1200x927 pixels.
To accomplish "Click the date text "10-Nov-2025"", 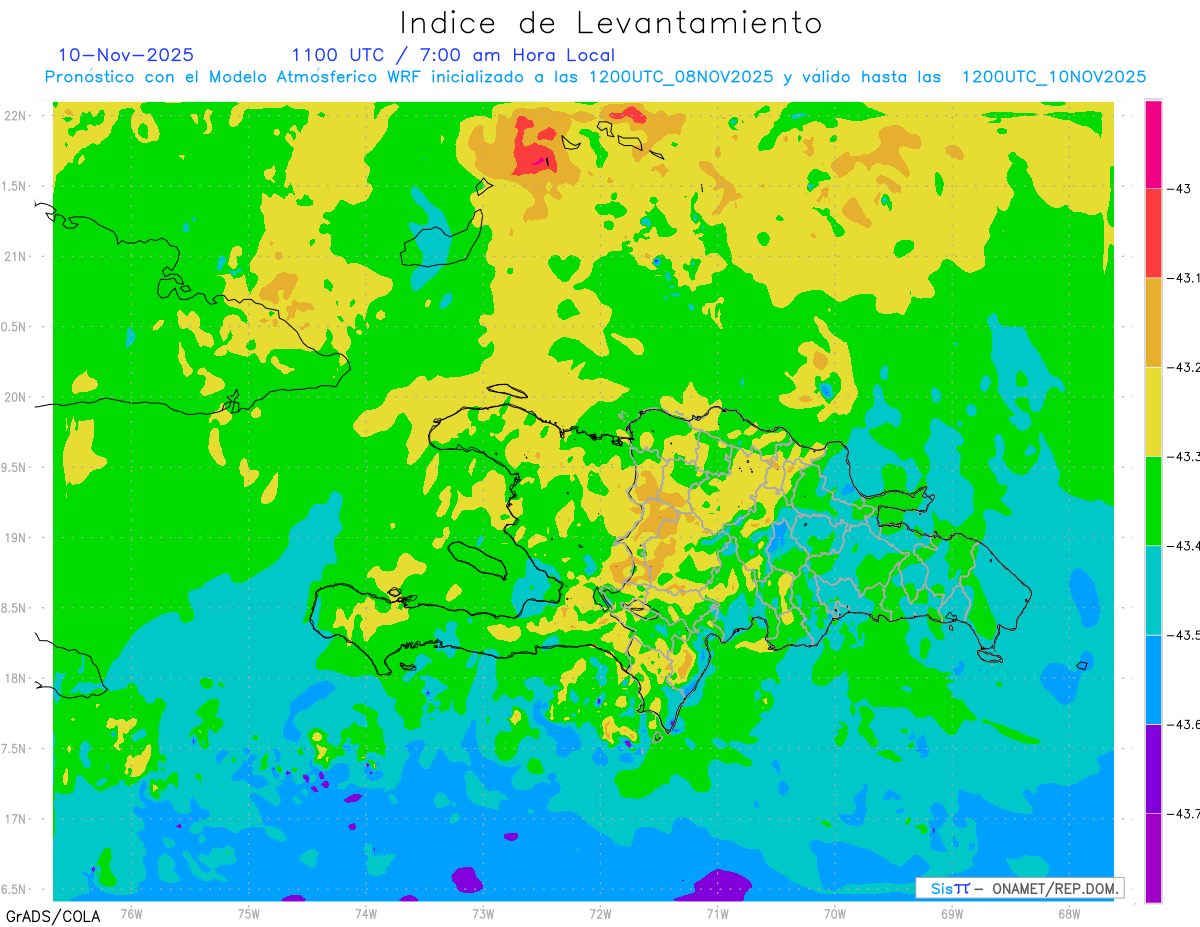I will pos(126,55).
